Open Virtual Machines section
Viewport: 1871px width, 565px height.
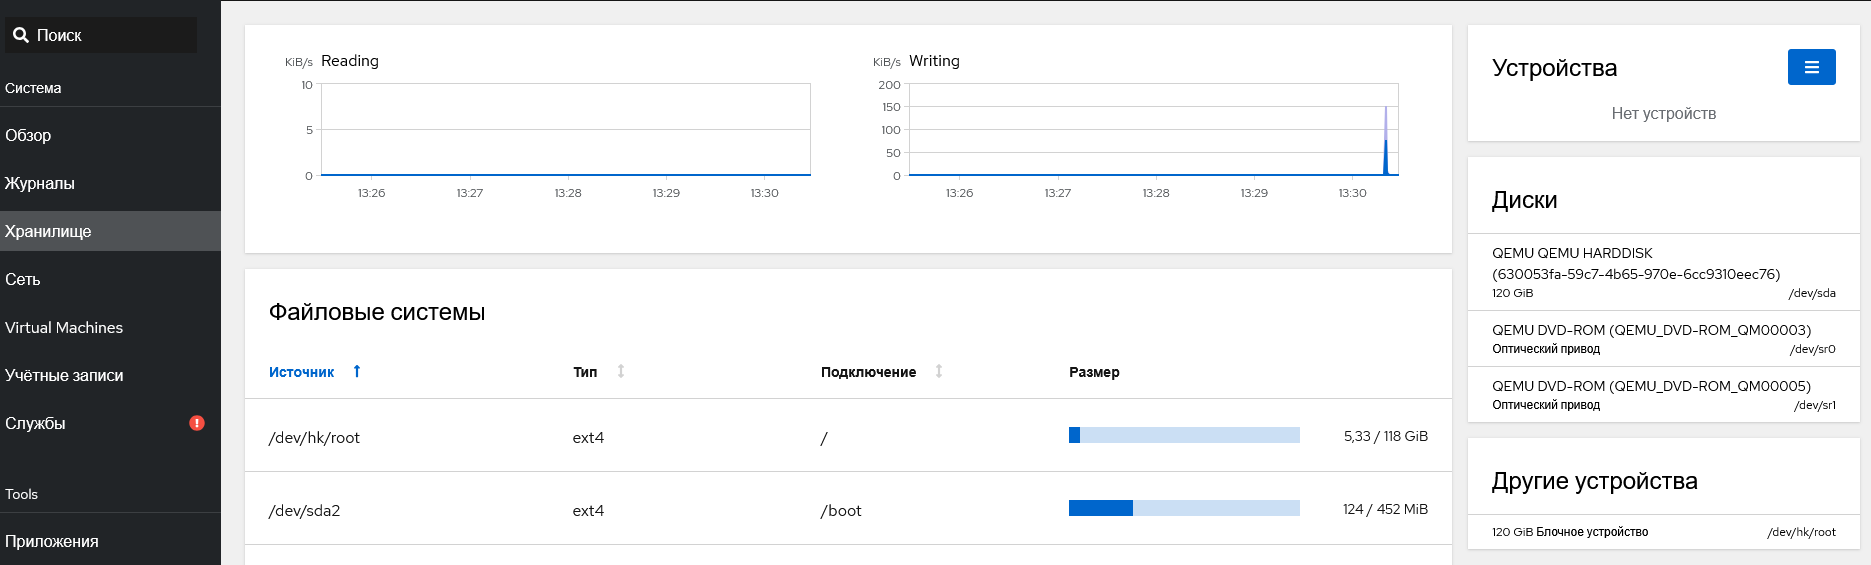(x=64, y=327)
